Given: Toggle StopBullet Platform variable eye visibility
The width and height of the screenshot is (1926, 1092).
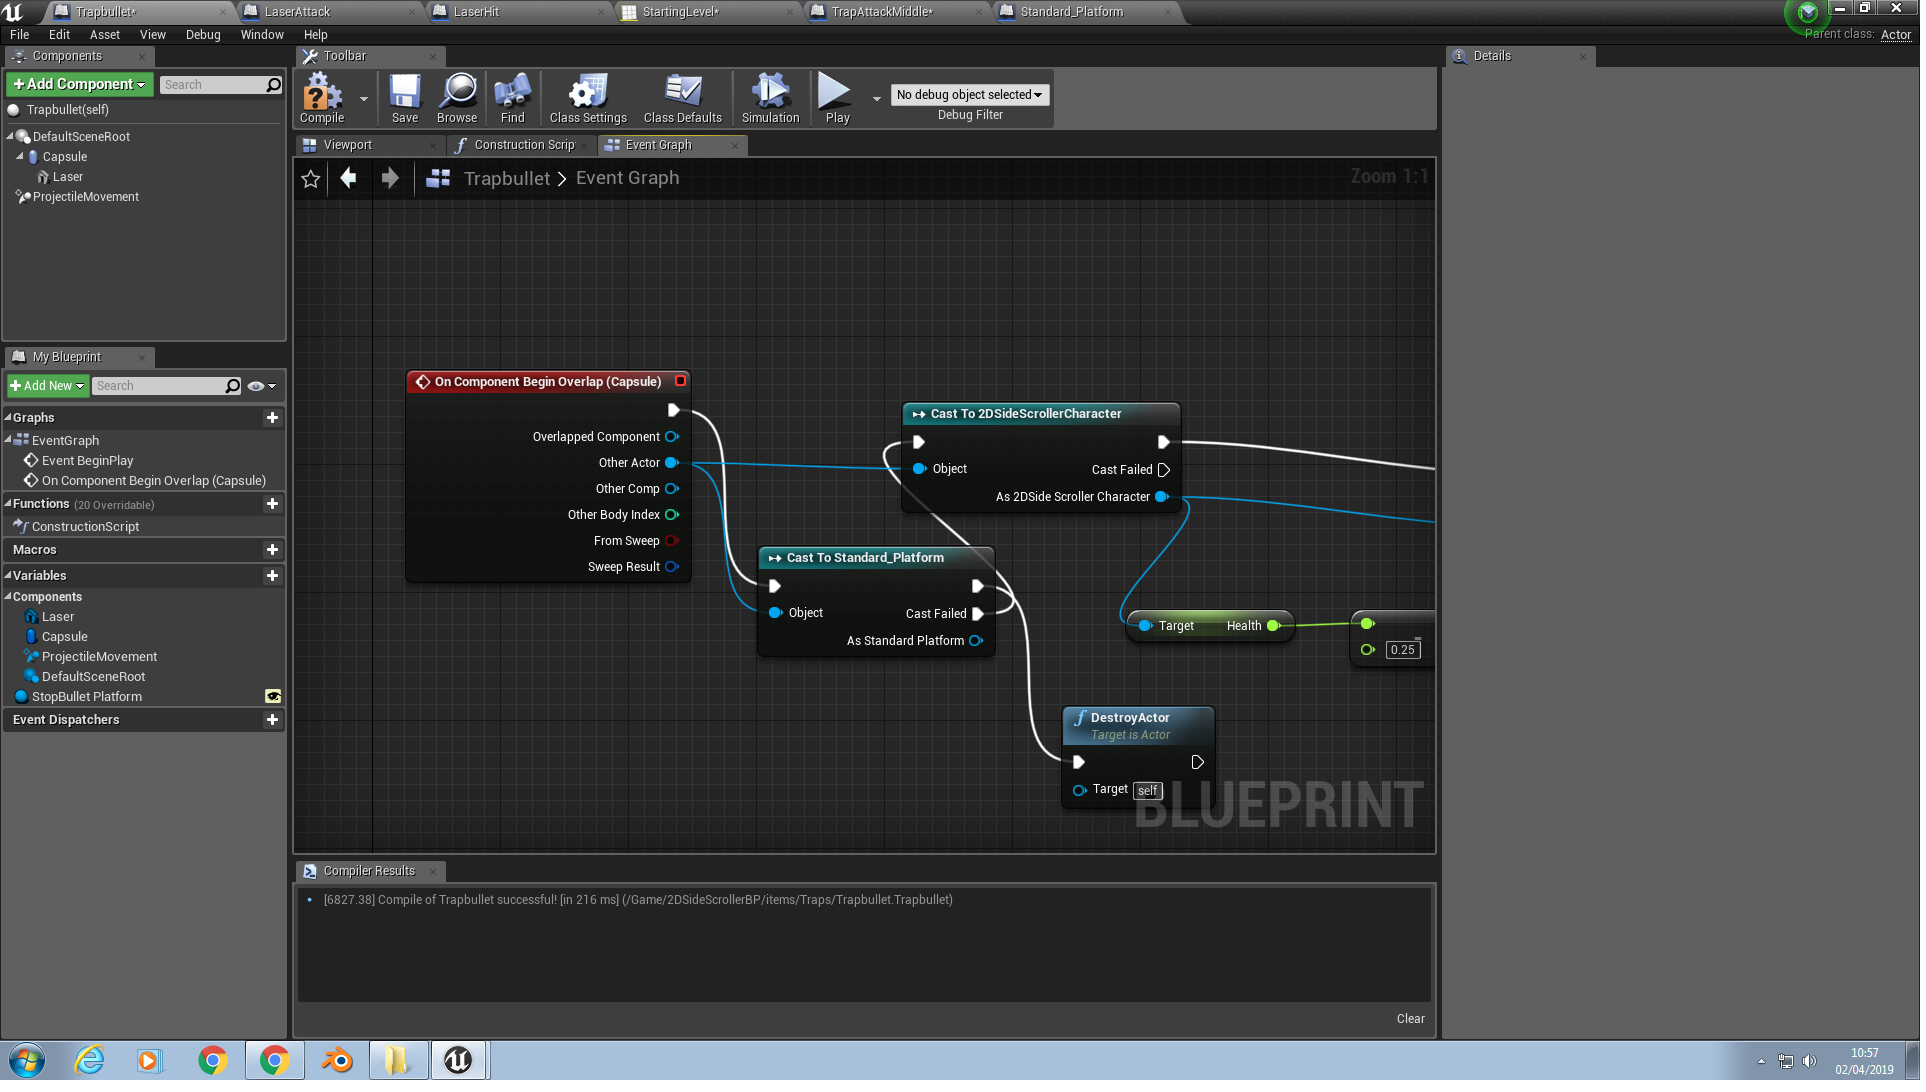Looking at the screenshot, I should (273, 698).
